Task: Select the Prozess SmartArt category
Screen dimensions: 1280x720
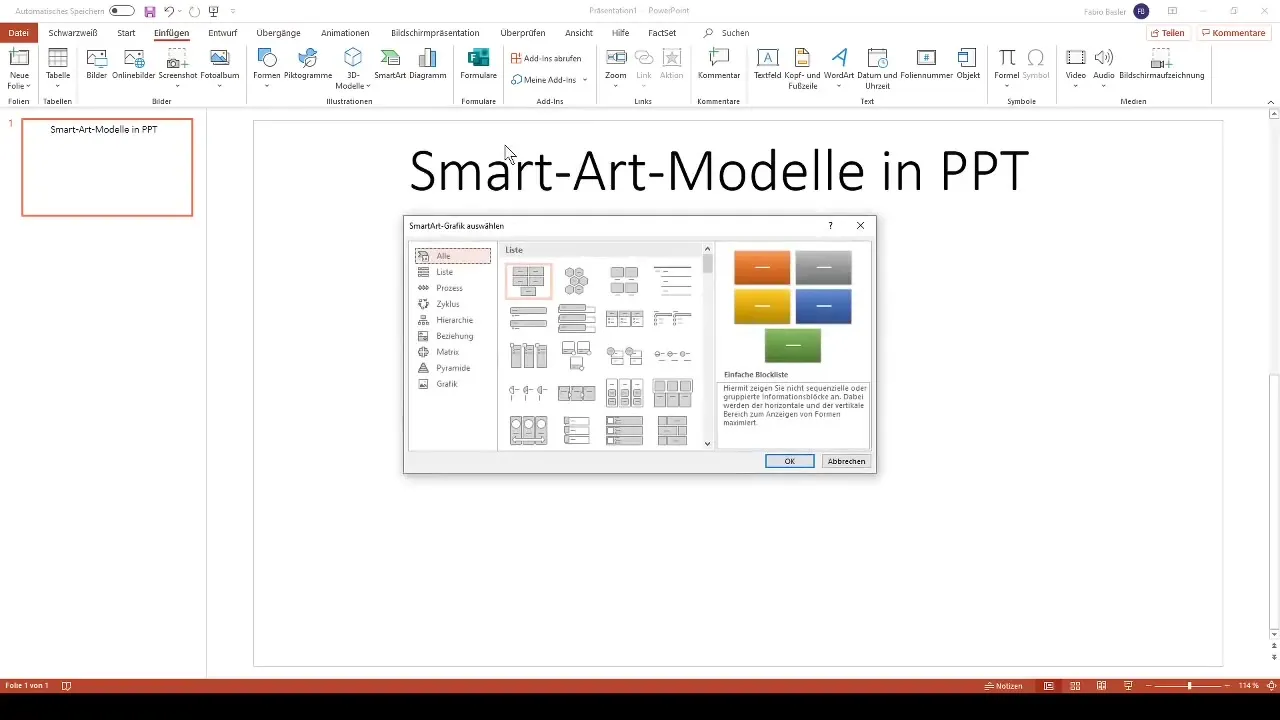Action: tap(453, 288)
